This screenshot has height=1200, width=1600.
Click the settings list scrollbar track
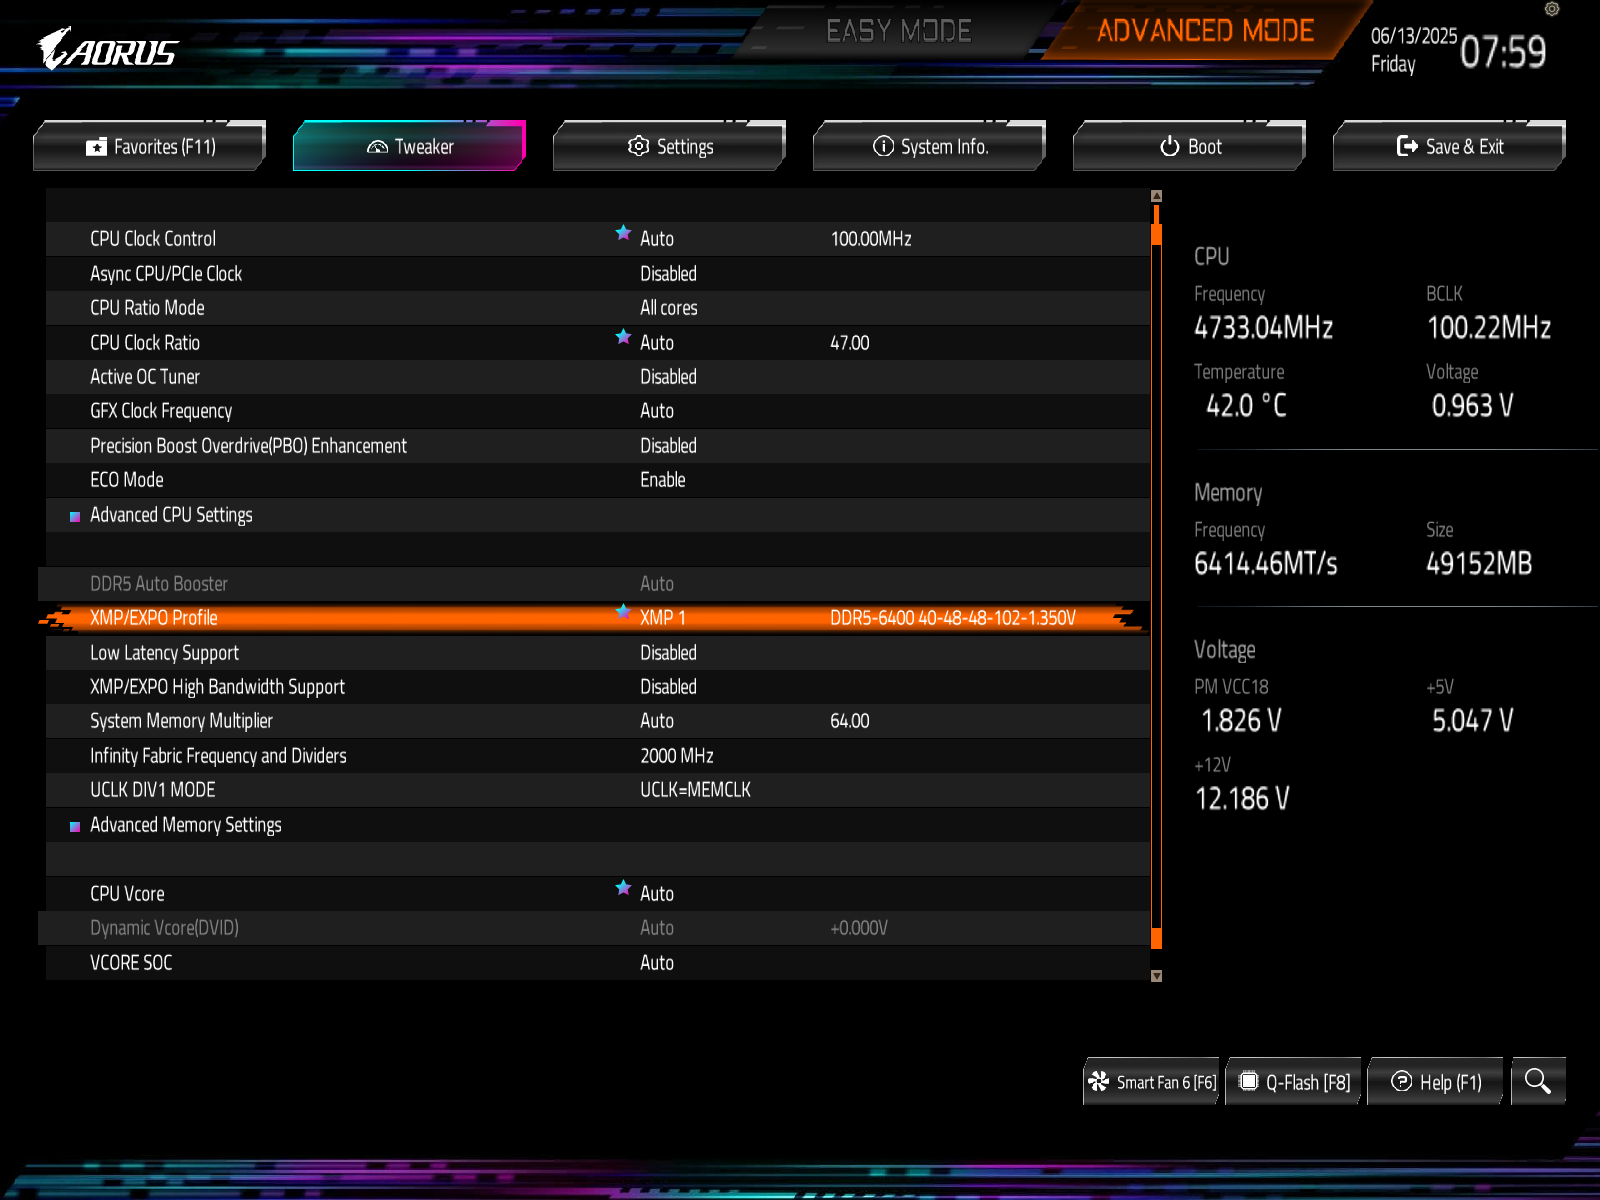1156,586
